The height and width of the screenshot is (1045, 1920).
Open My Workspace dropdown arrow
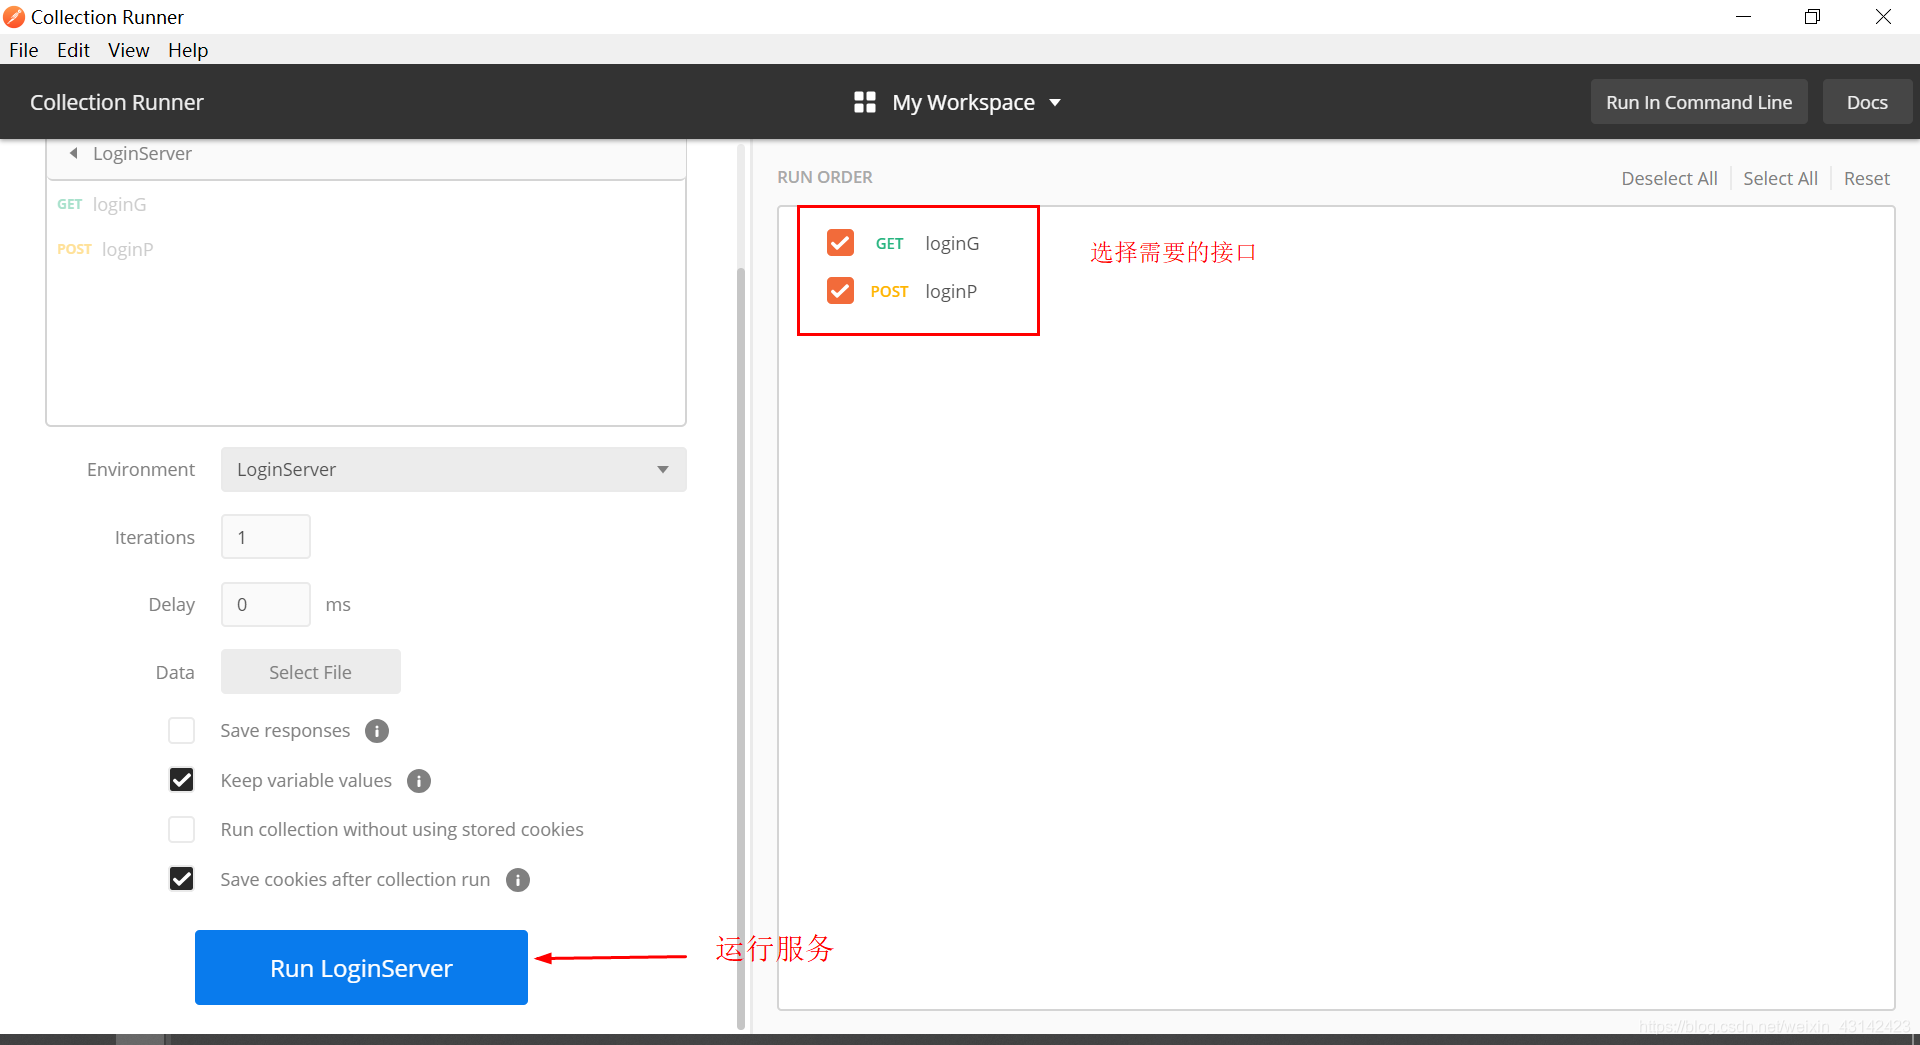point(1055,103)
